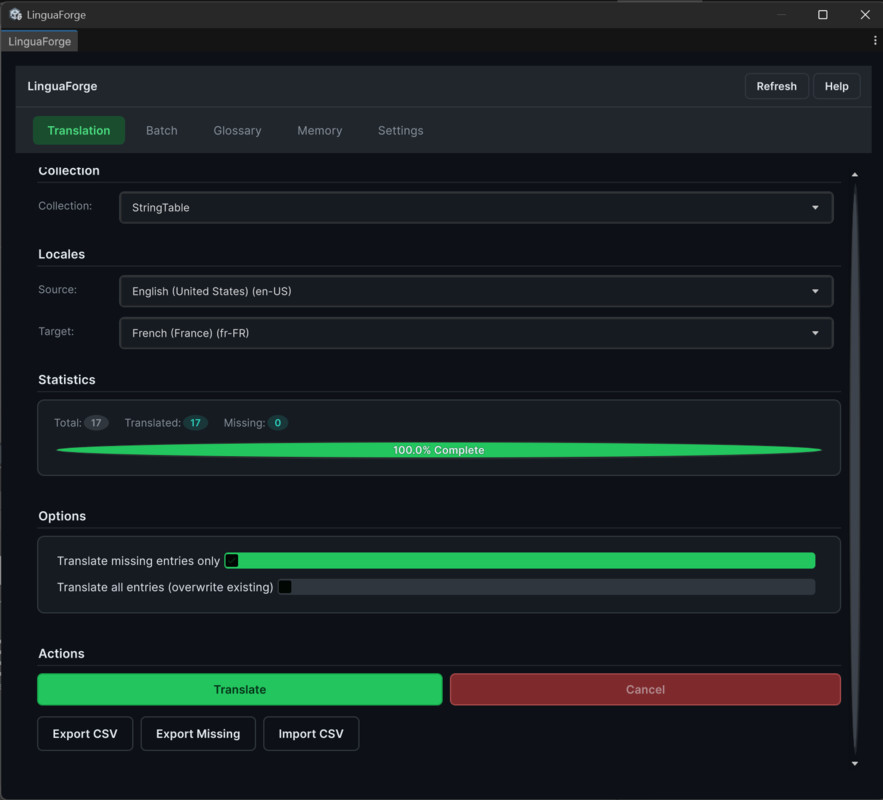Viewport: 883px width, 800px height.
Task: Click the 100% Complete progress bar
Action: tap(439, 450)
